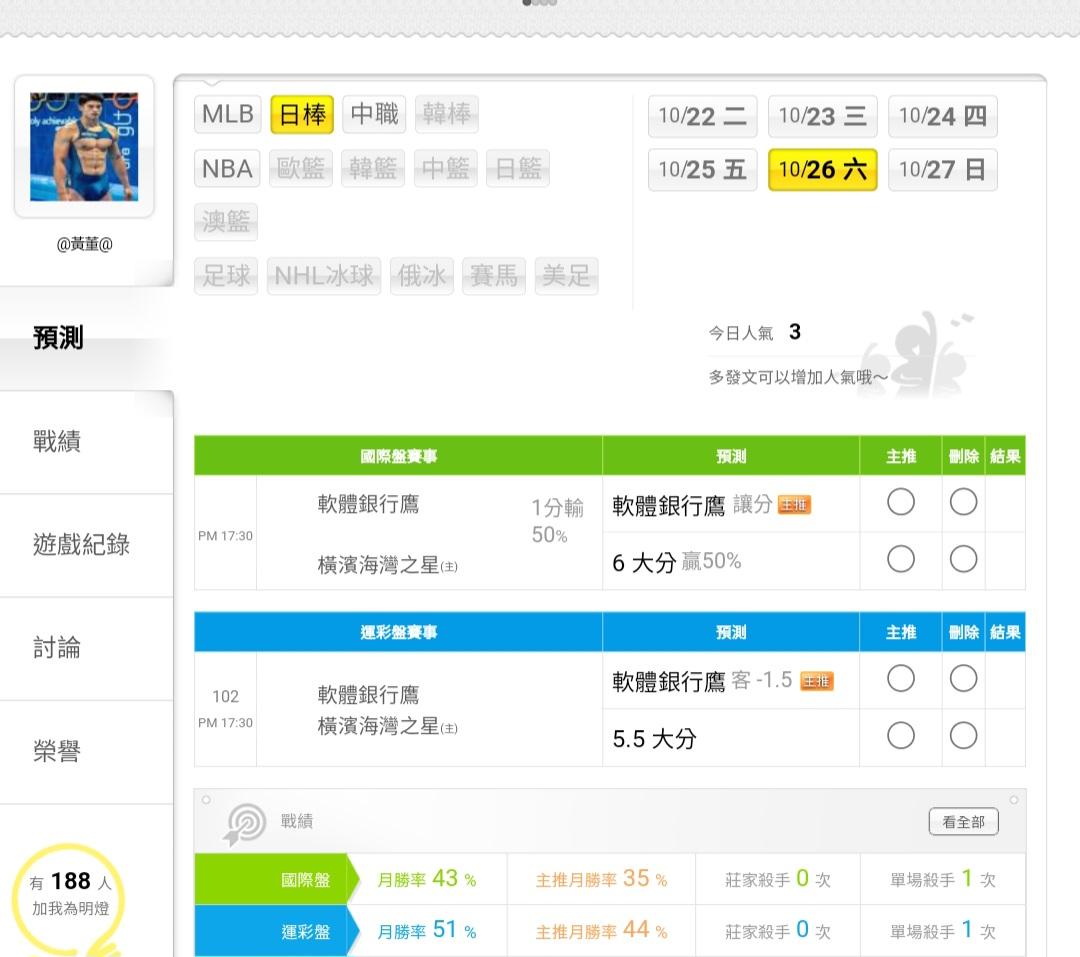Toggle 刪除 for 運彩盤 軟體銀行鷹 客 -1.5
This screenshot has width=1080, height=957.
coord(963,678)
